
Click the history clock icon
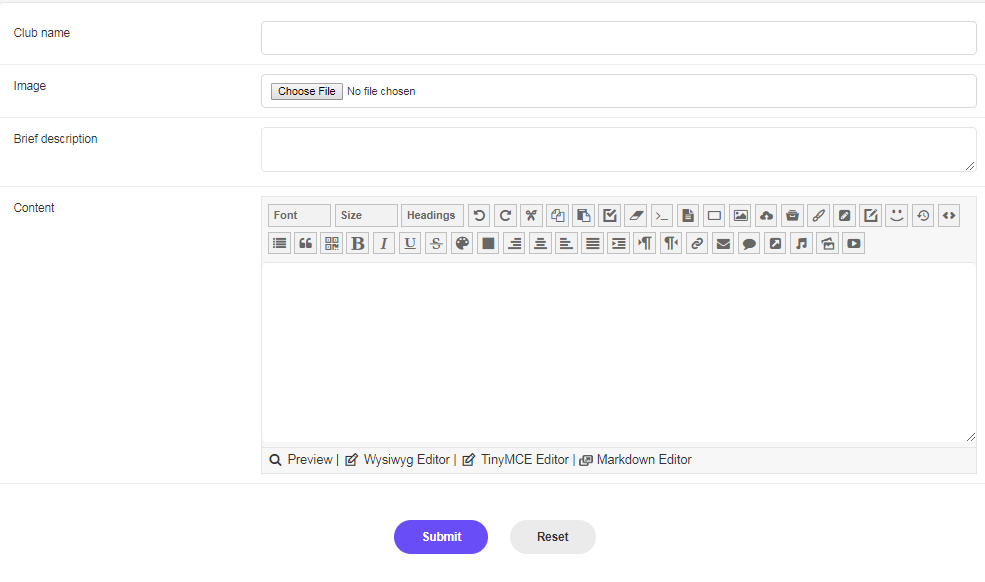tap(922, 216)
